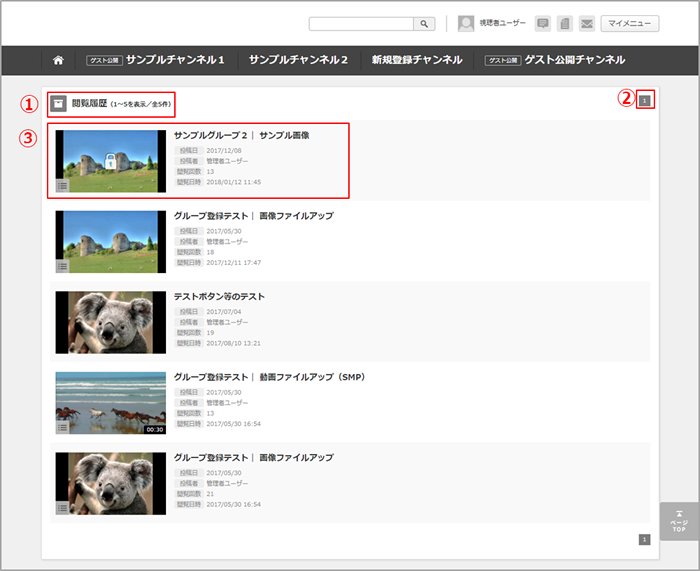Click the 閲覧履歴 heading text

click(x=89, y=104)
